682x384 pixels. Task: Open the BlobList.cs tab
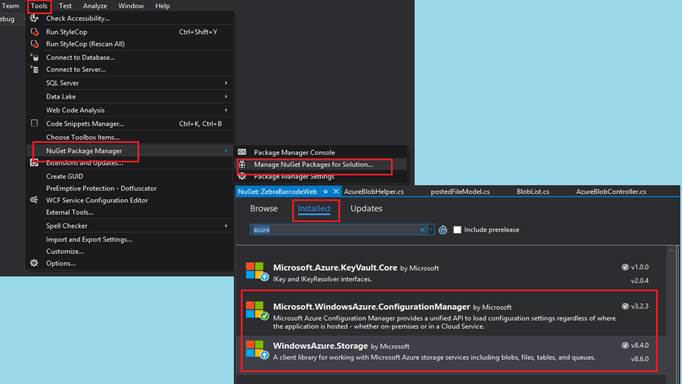[x=533, y=191]
